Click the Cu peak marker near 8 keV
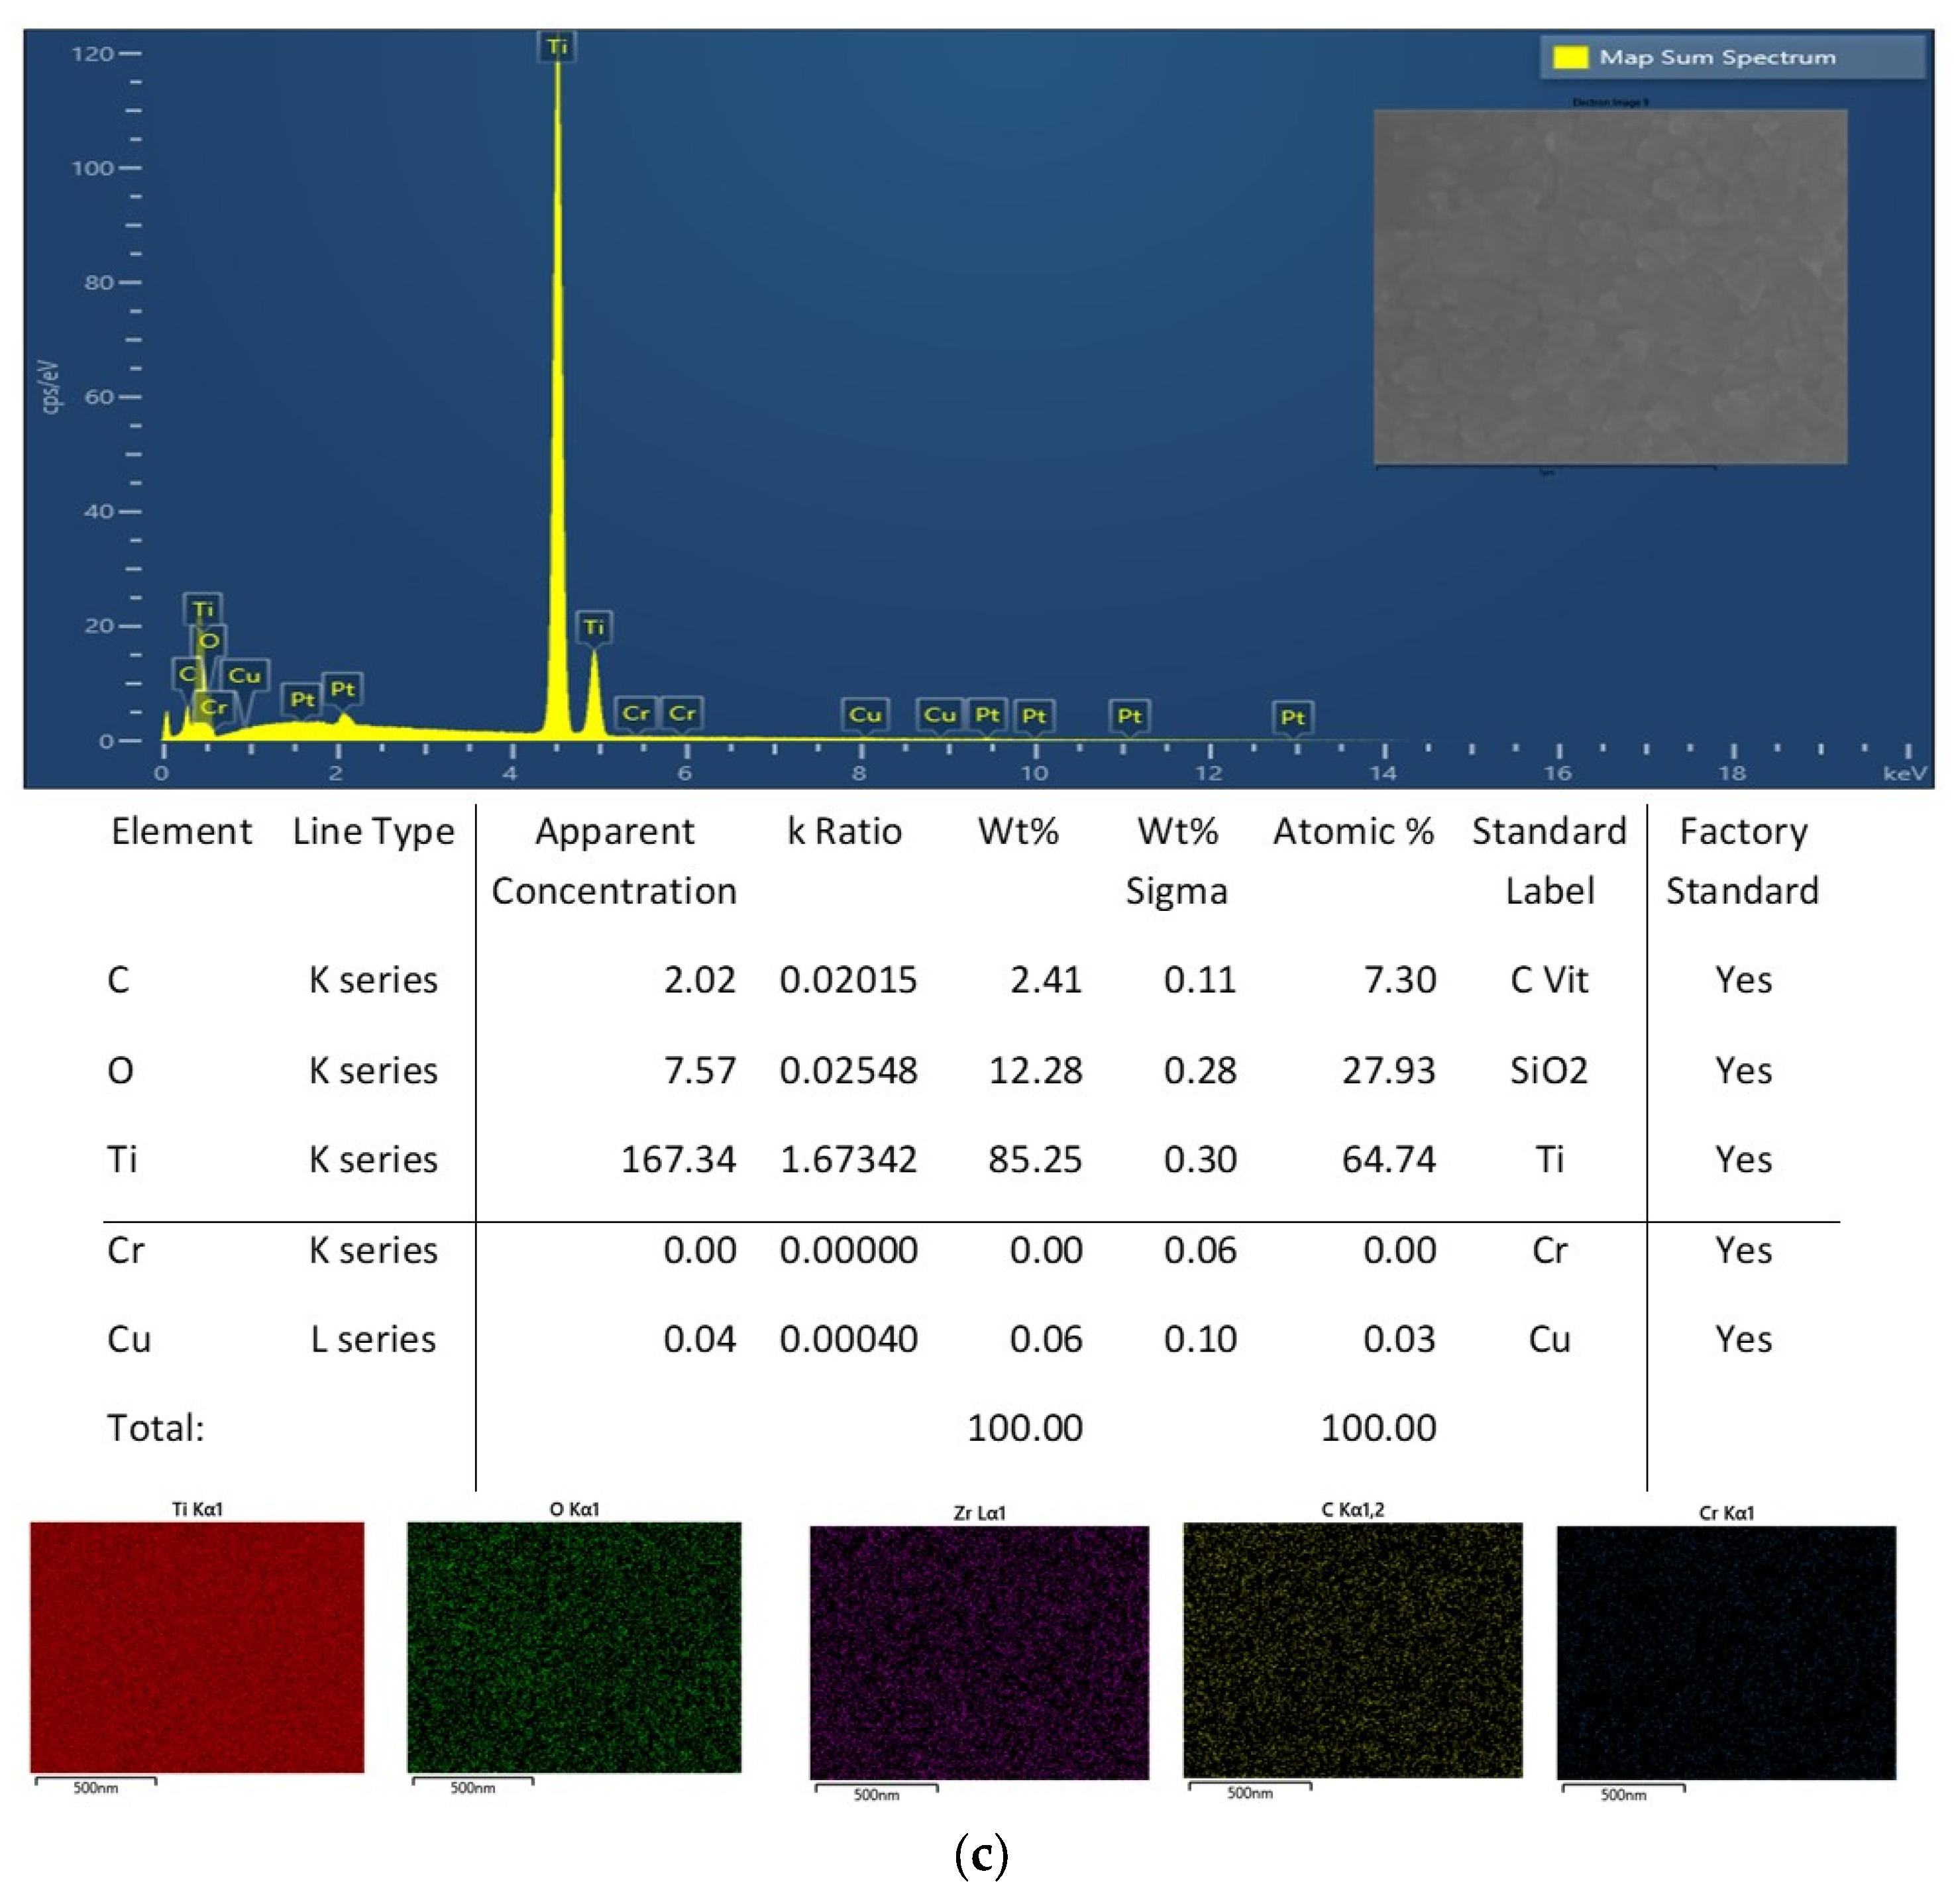This screenshot has width=1954, height=1904. coord(867,714)
